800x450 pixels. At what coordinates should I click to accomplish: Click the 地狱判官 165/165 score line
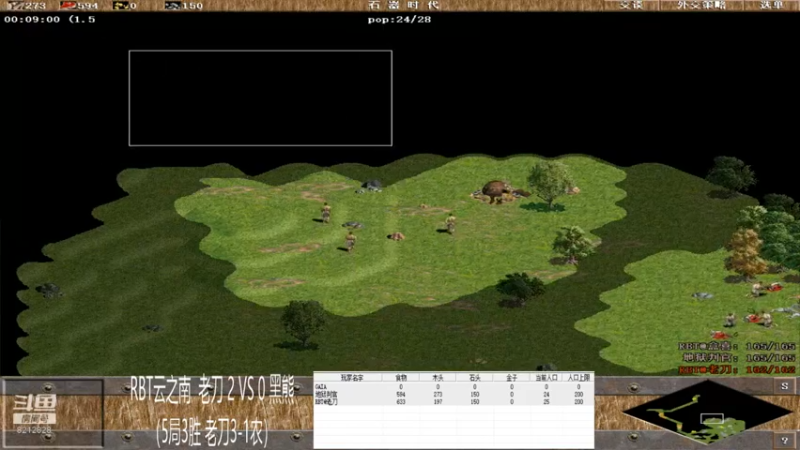click(739, 358)
